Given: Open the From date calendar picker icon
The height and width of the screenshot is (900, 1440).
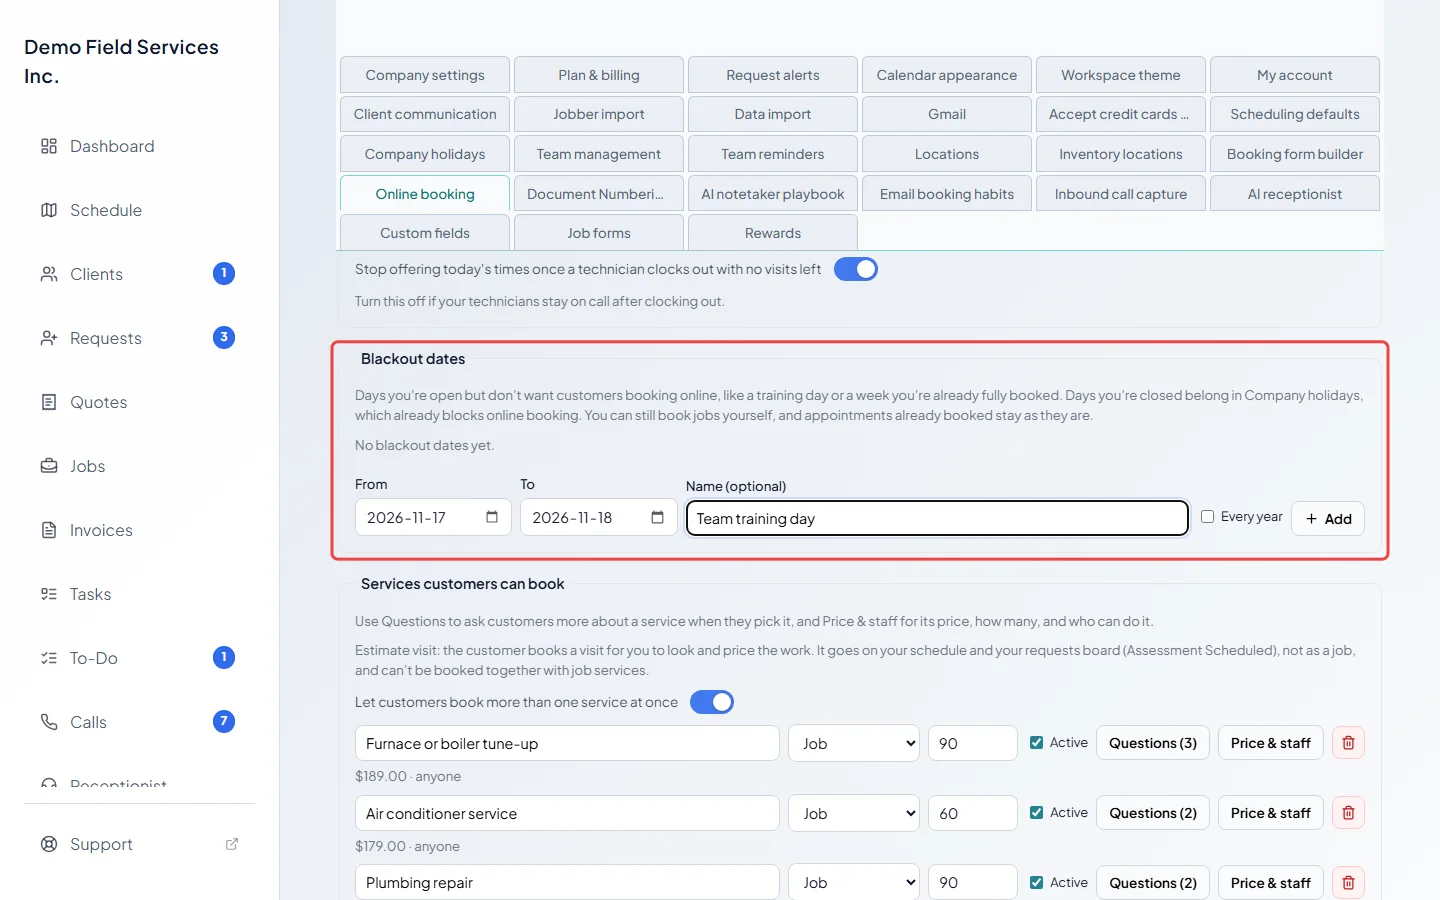Looking at the screenshot, I should [x=492, y=517].
